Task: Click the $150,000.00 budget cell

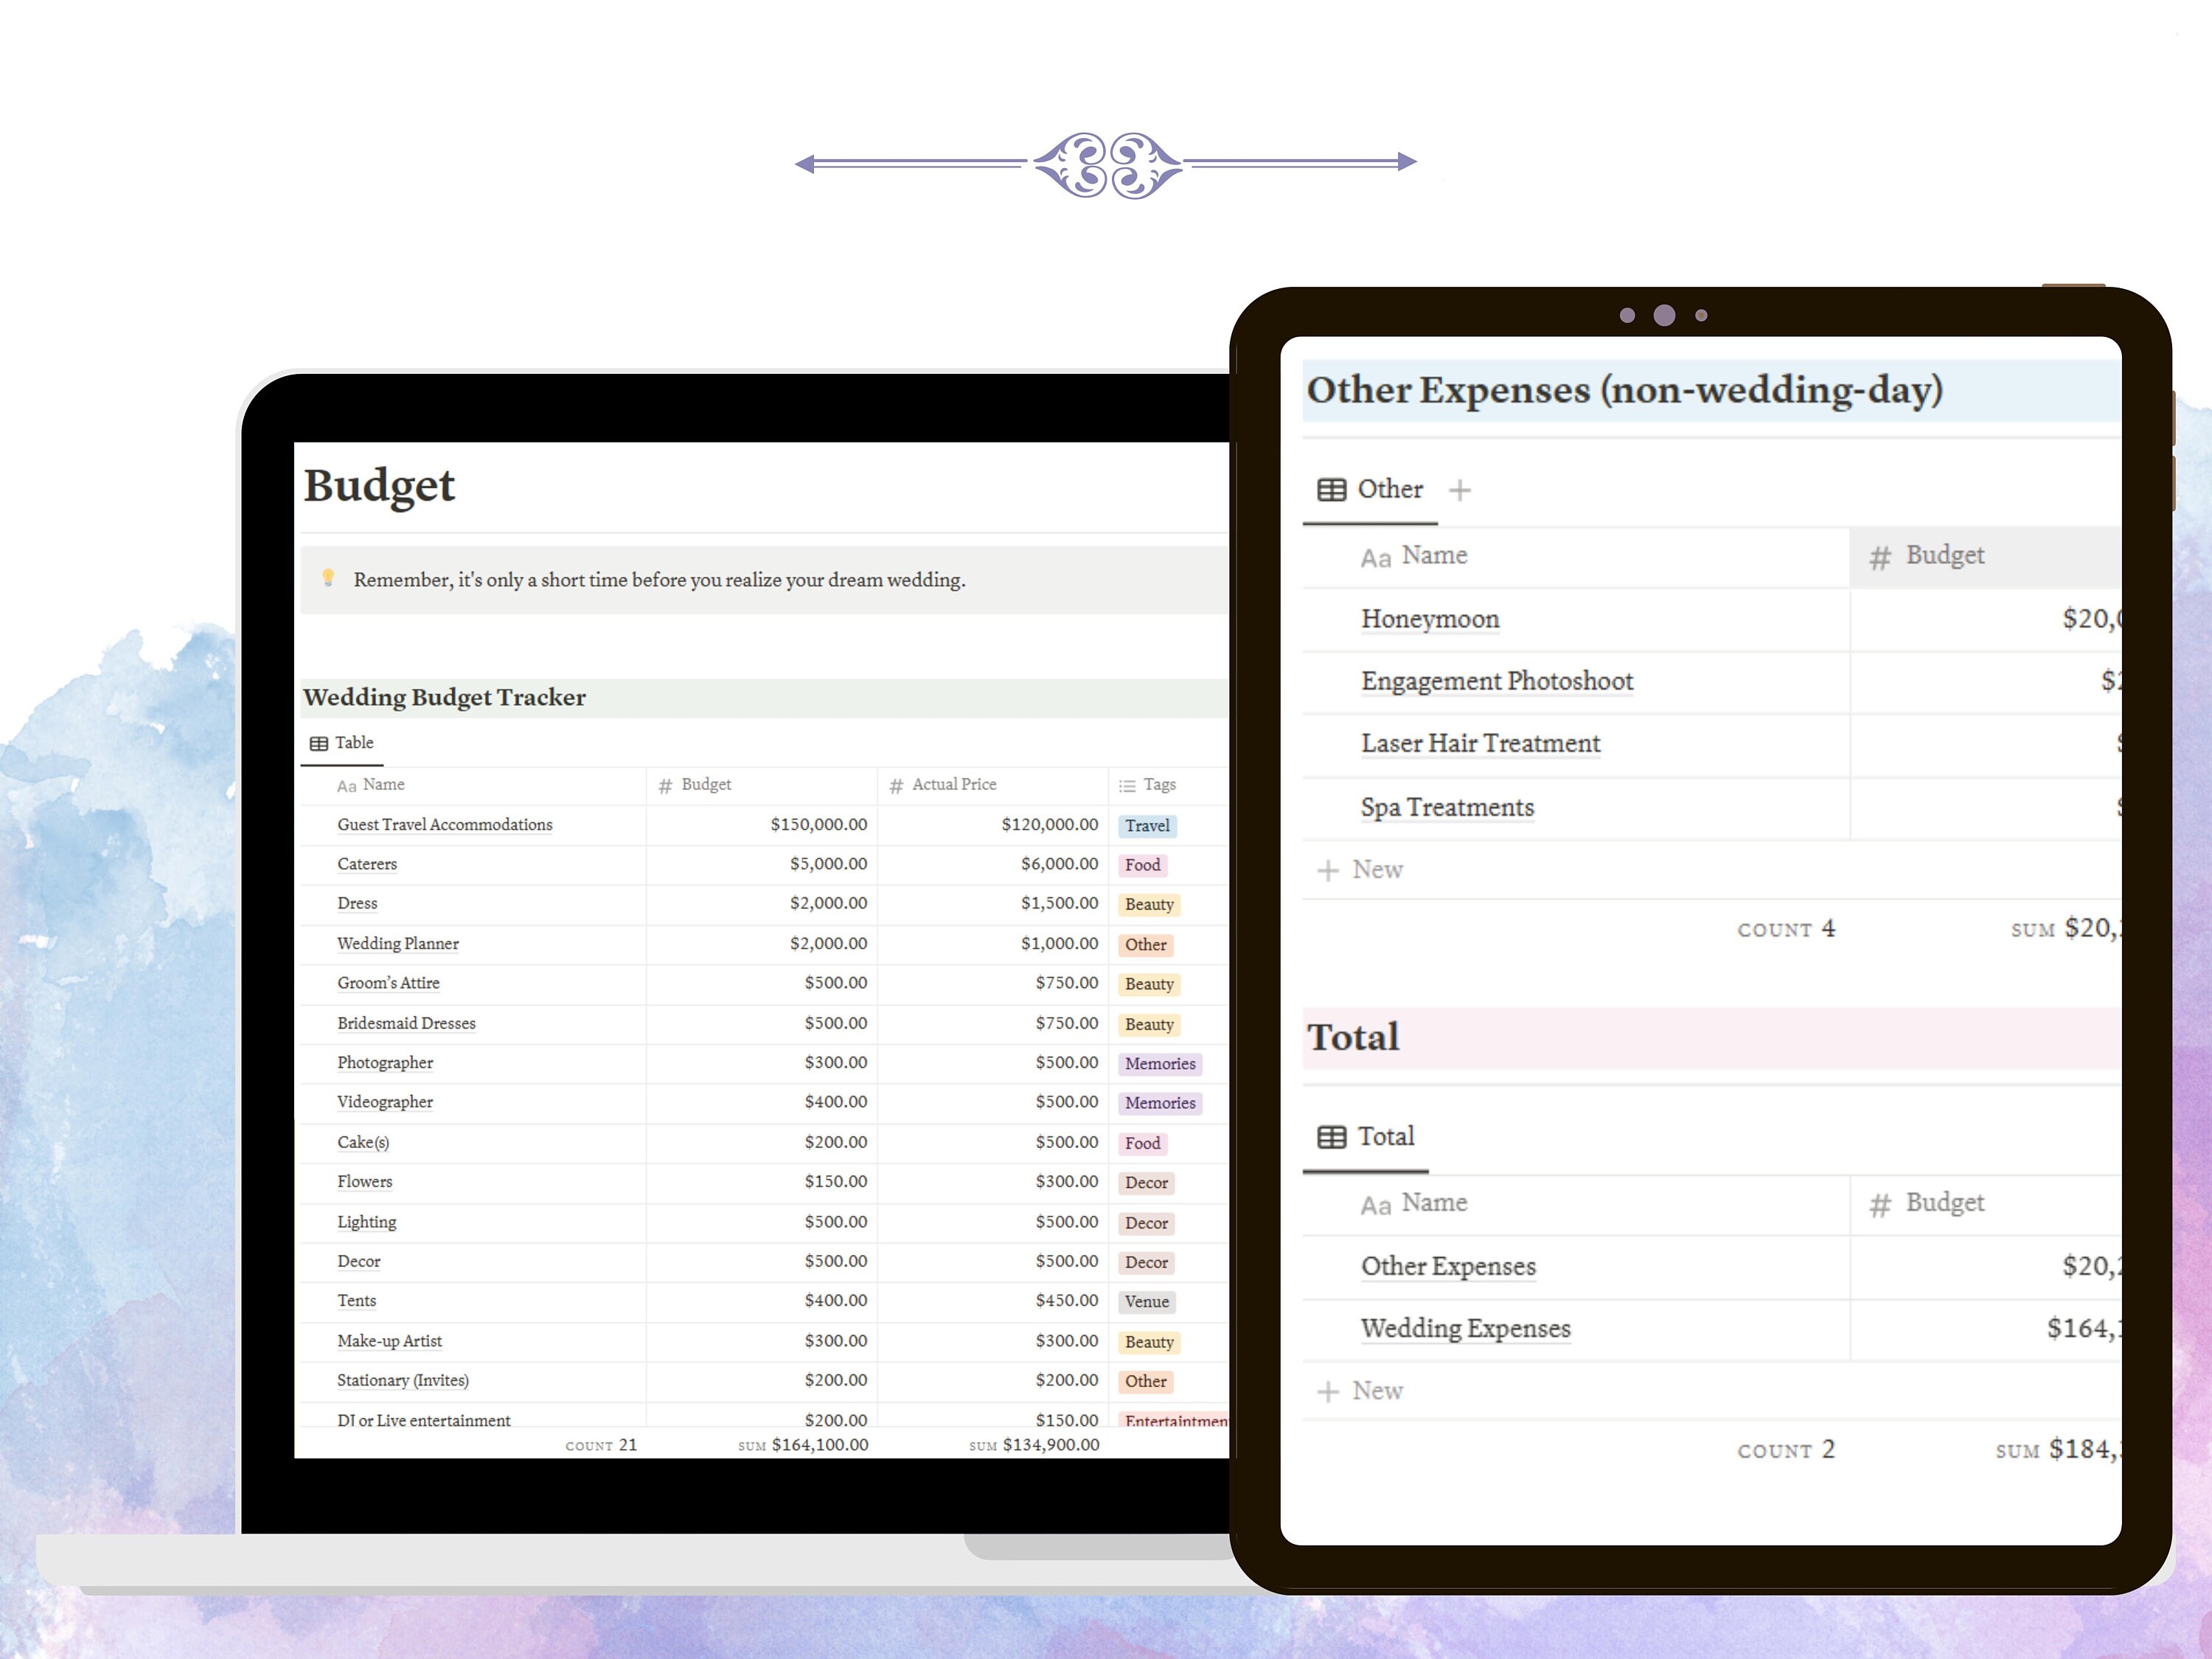Action: (761, 825)
